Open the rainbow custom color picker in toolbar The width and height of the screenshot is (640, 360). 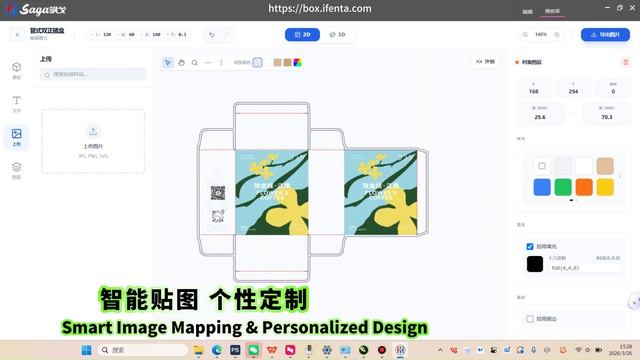[x=298, y=62]
